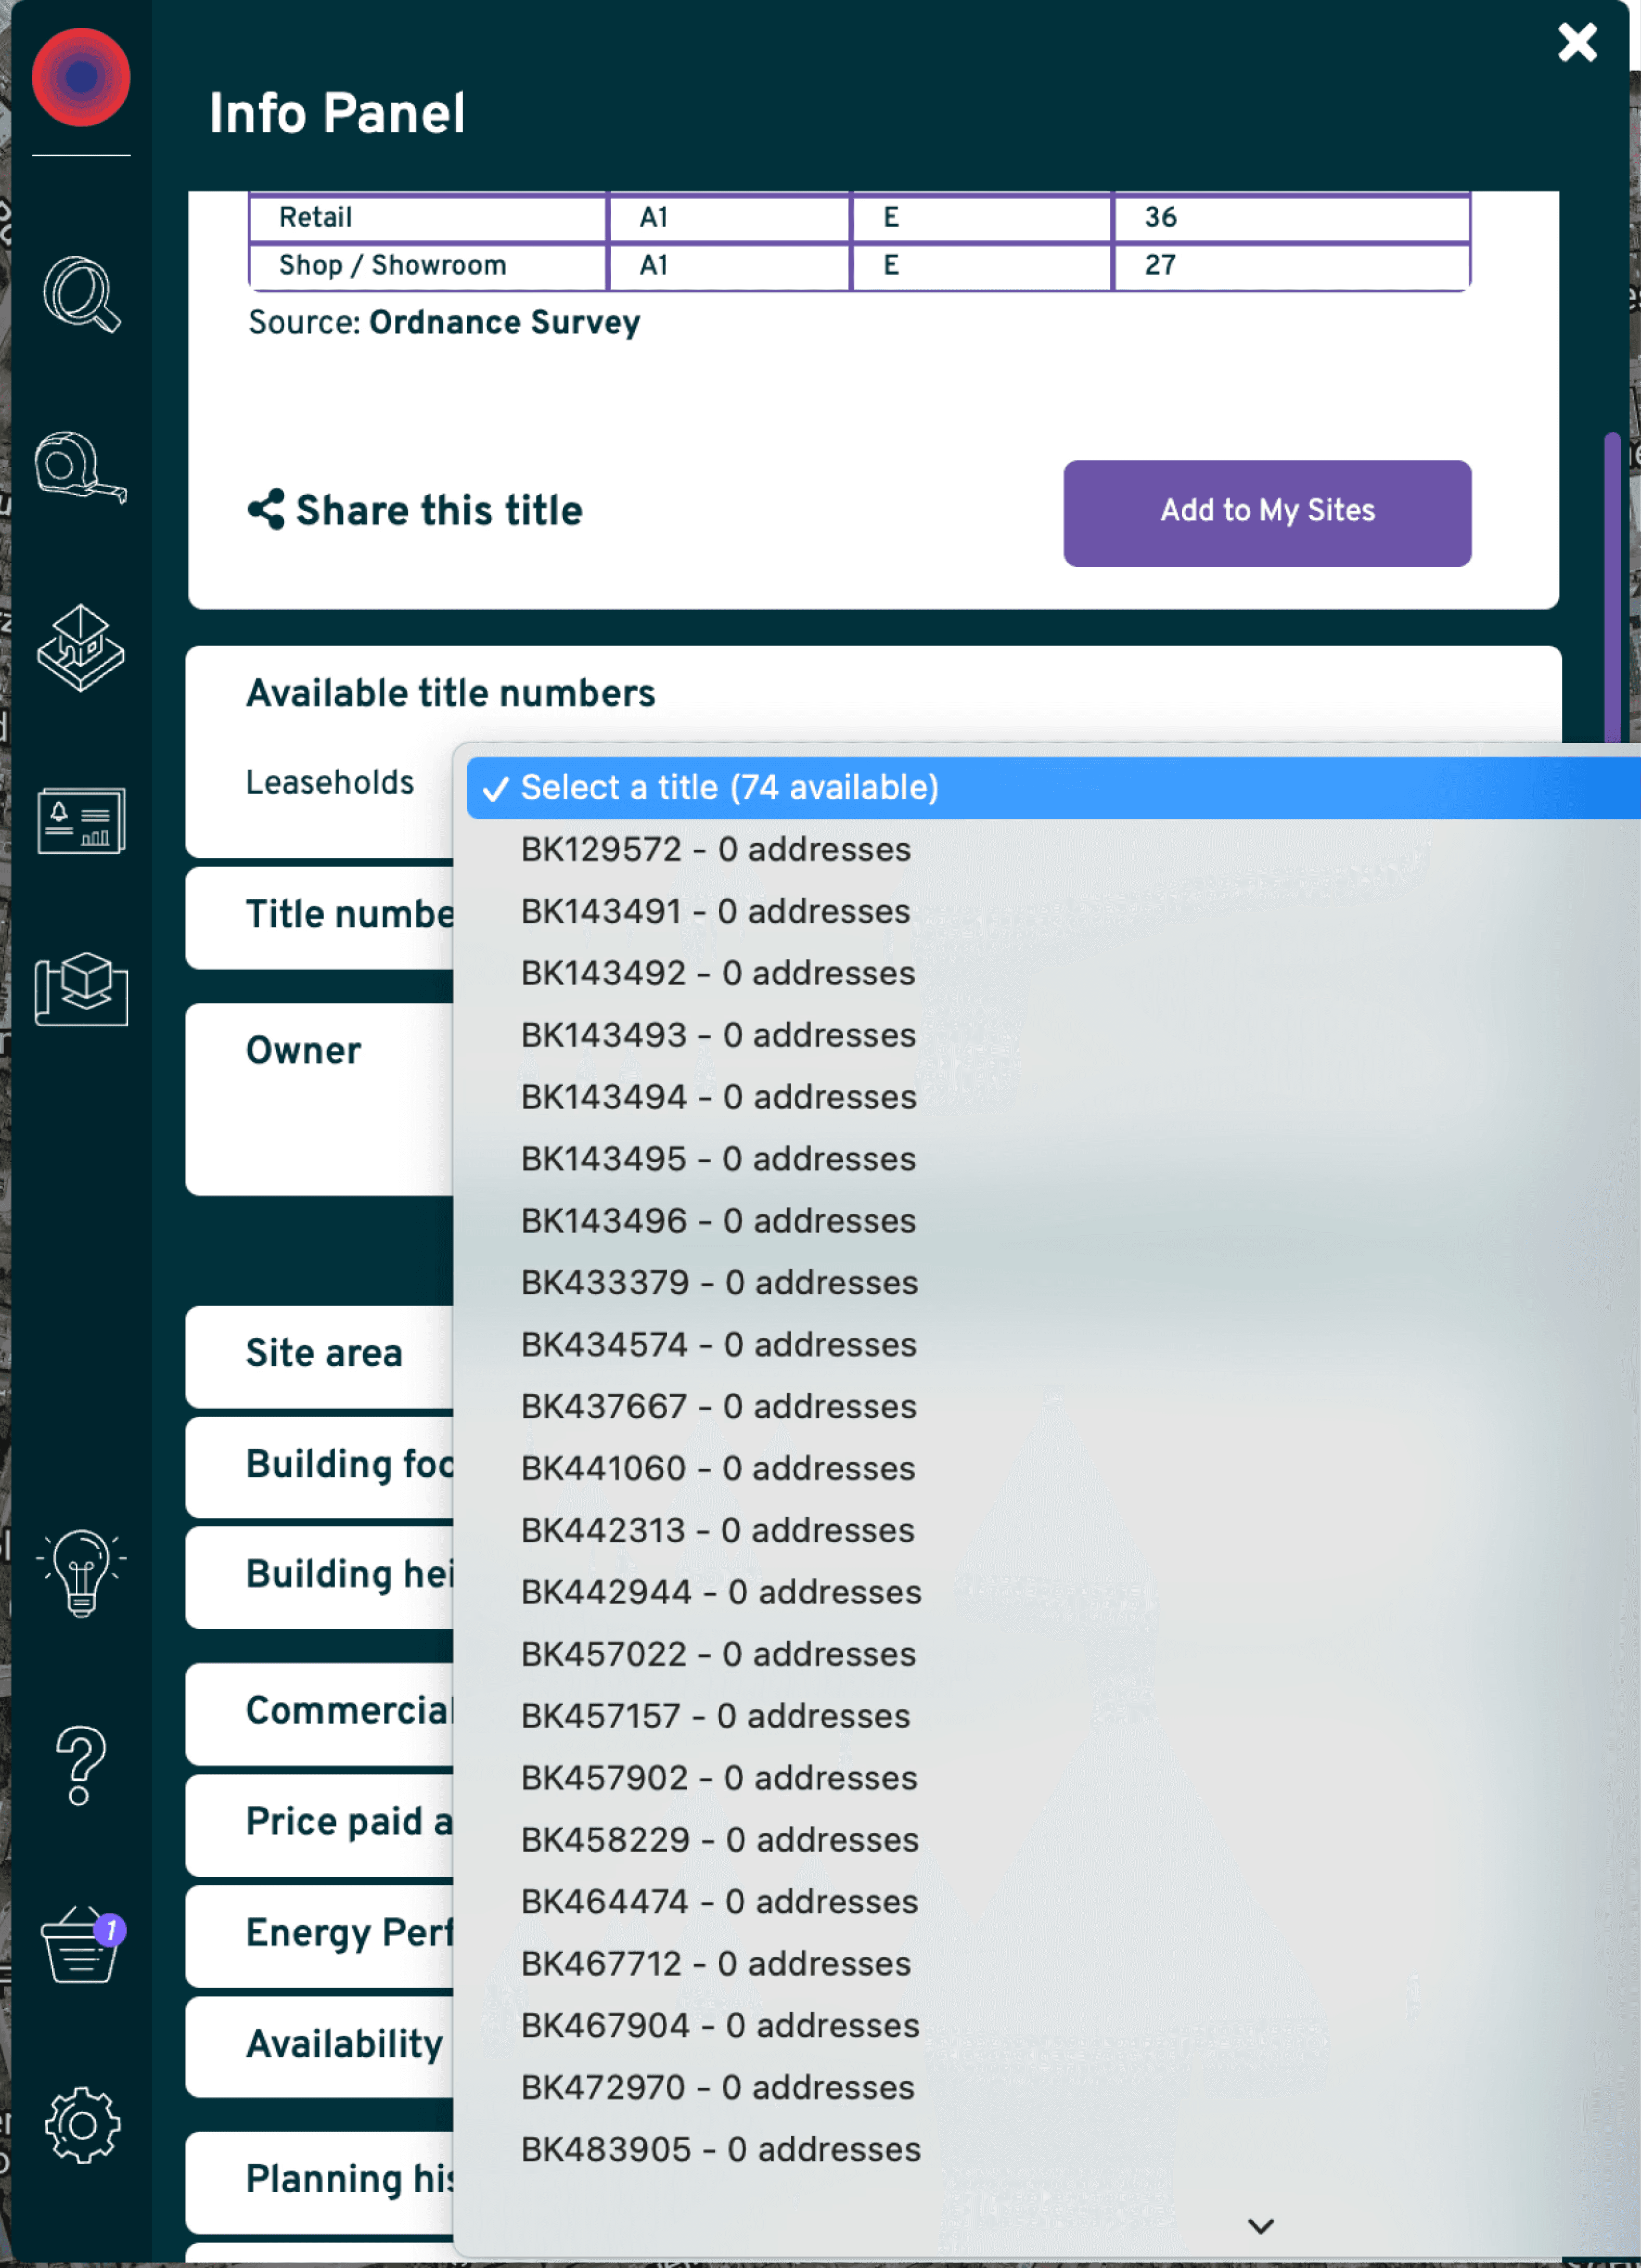The image size is (1641, 2268).
Task: Click the 3D box map icon
Action: [81, 988]
